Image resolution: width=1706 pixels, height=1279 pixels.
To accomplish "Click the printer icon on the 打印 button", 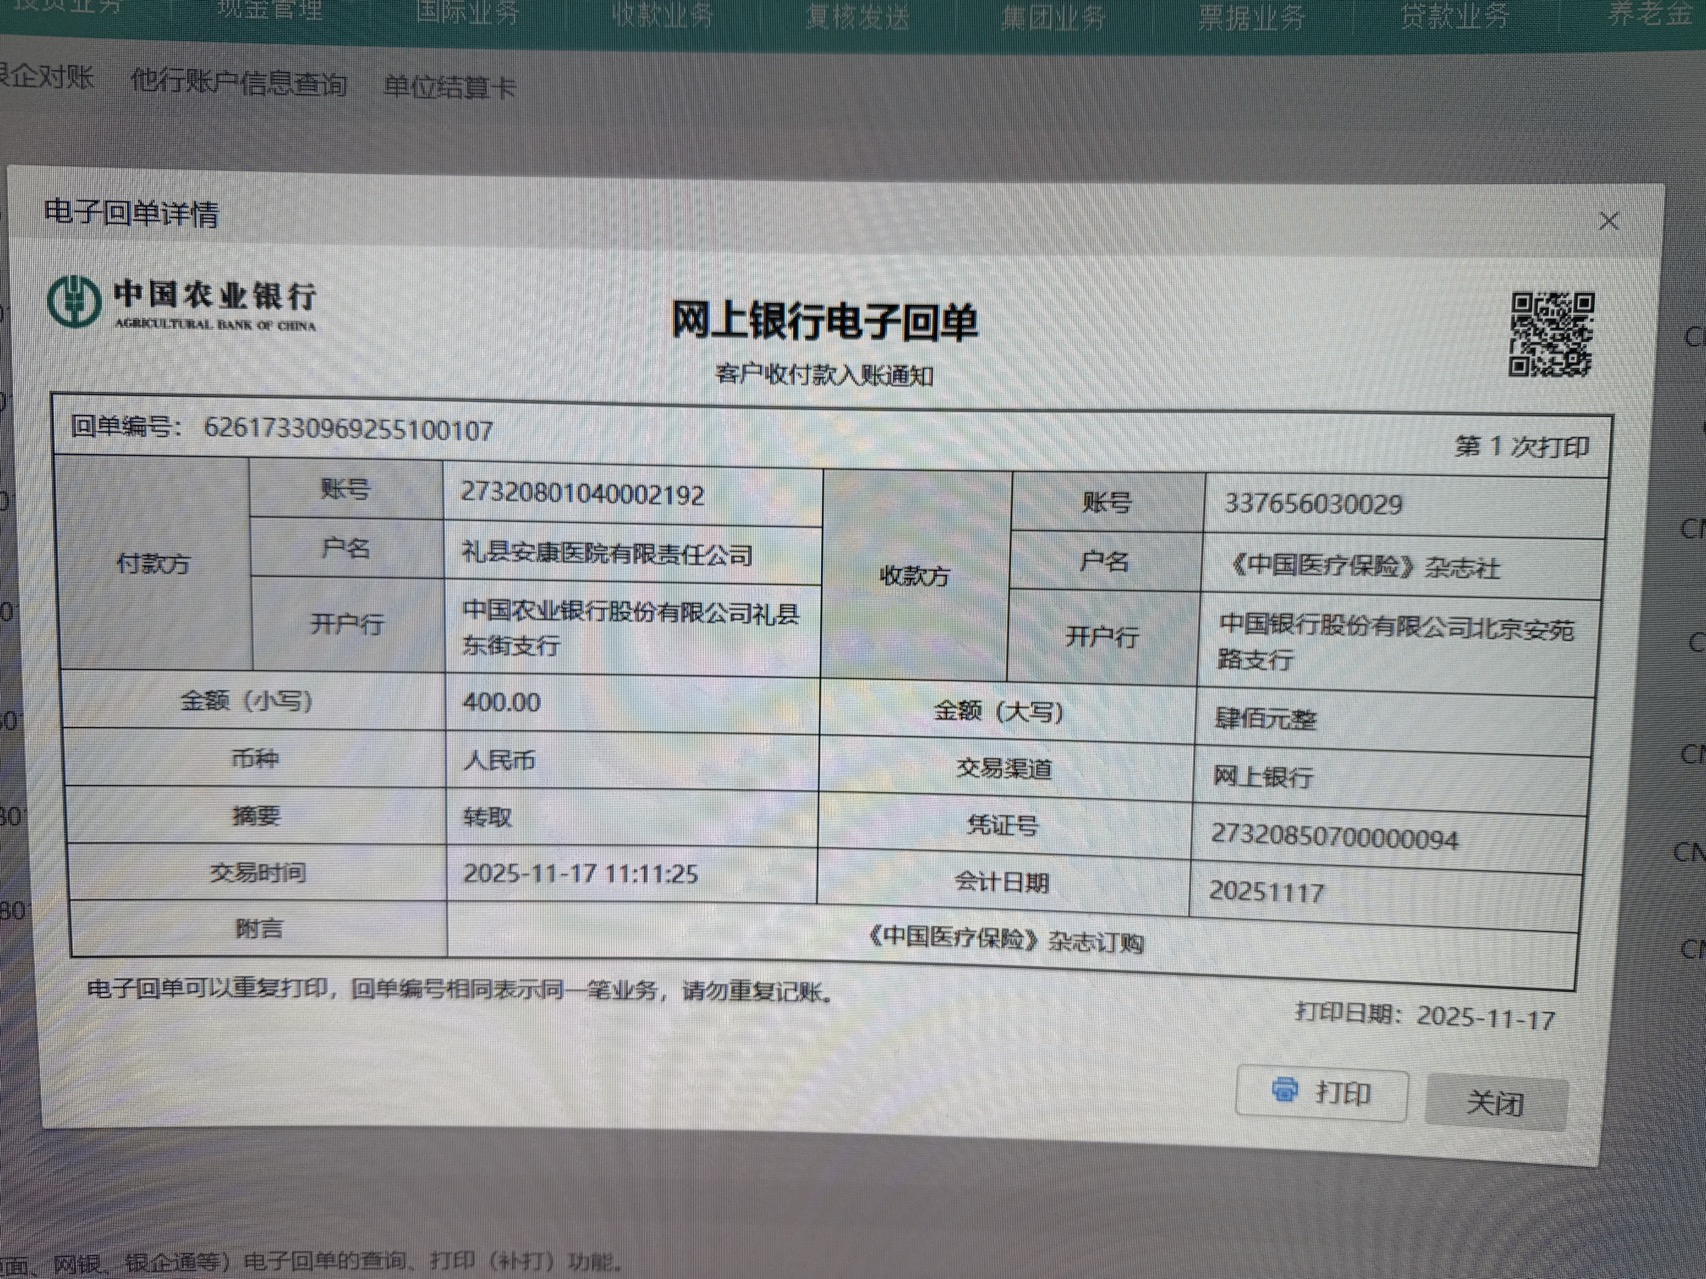I will click(x=1285, y=1090).
